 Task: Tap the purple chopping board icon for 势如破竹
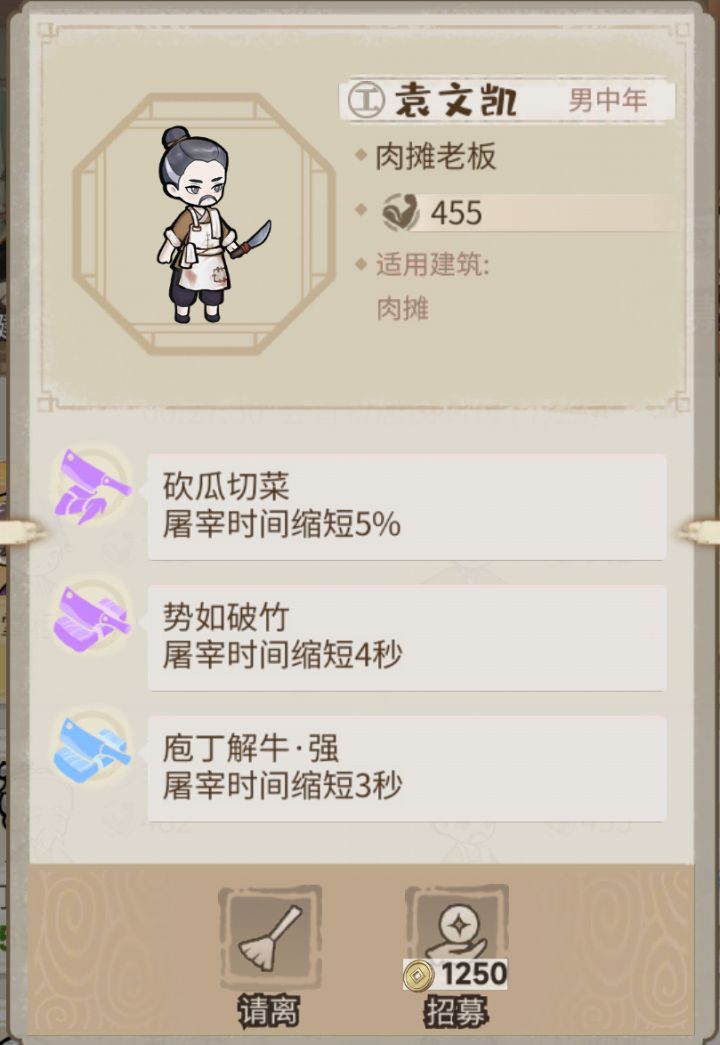[x=92, y=620]
